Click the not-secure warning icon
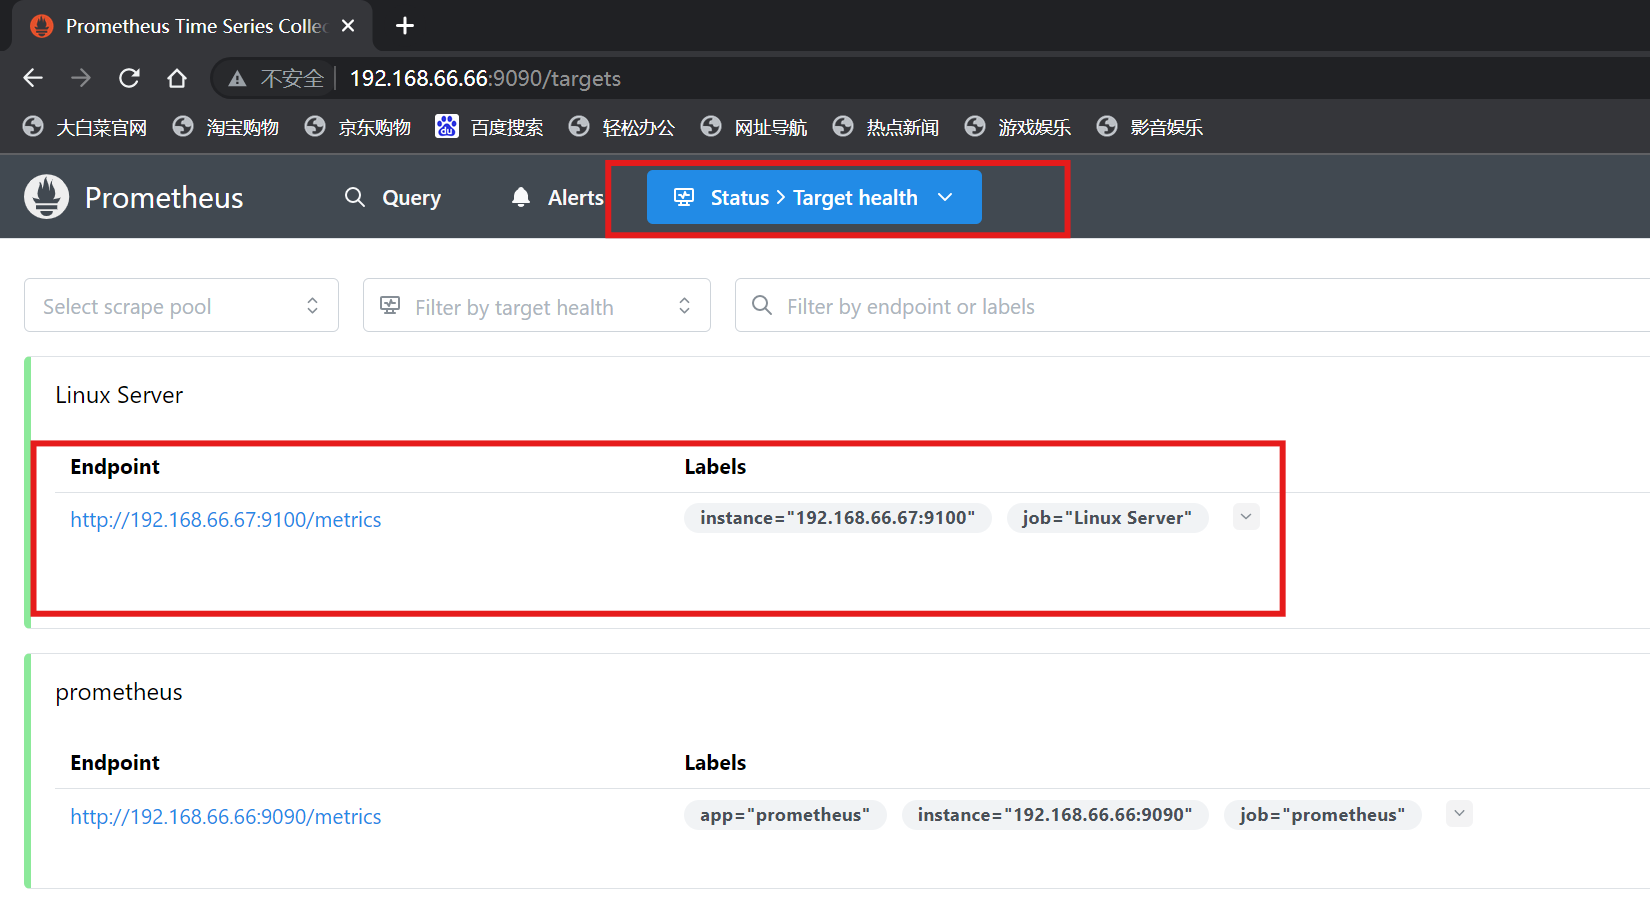 237,79
